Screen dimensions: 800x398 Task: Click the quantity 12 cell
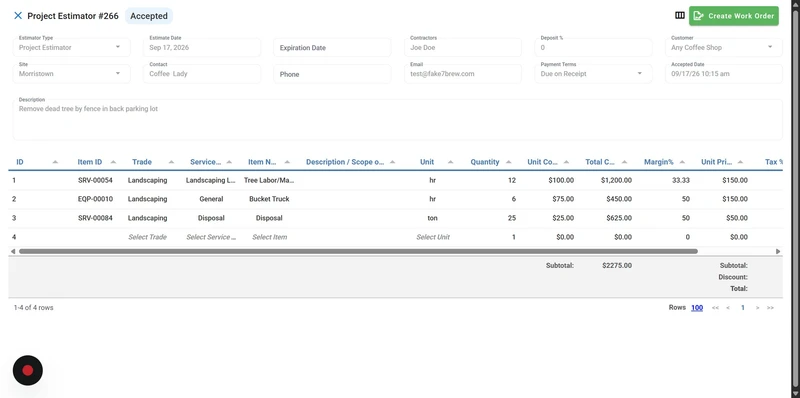point(512,180)
